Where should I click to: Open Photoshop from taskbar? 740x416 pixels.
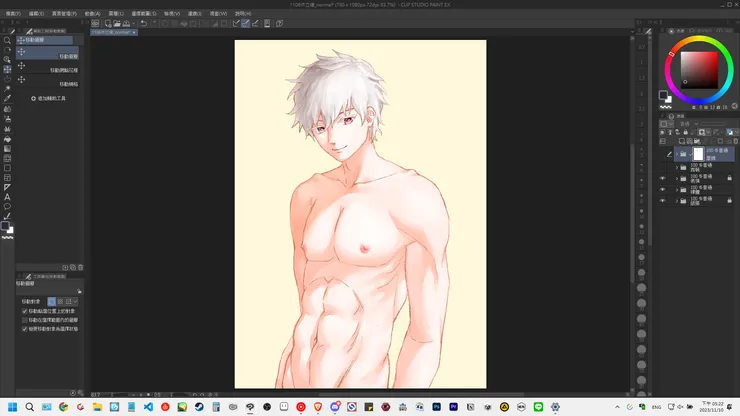[437, 407]
